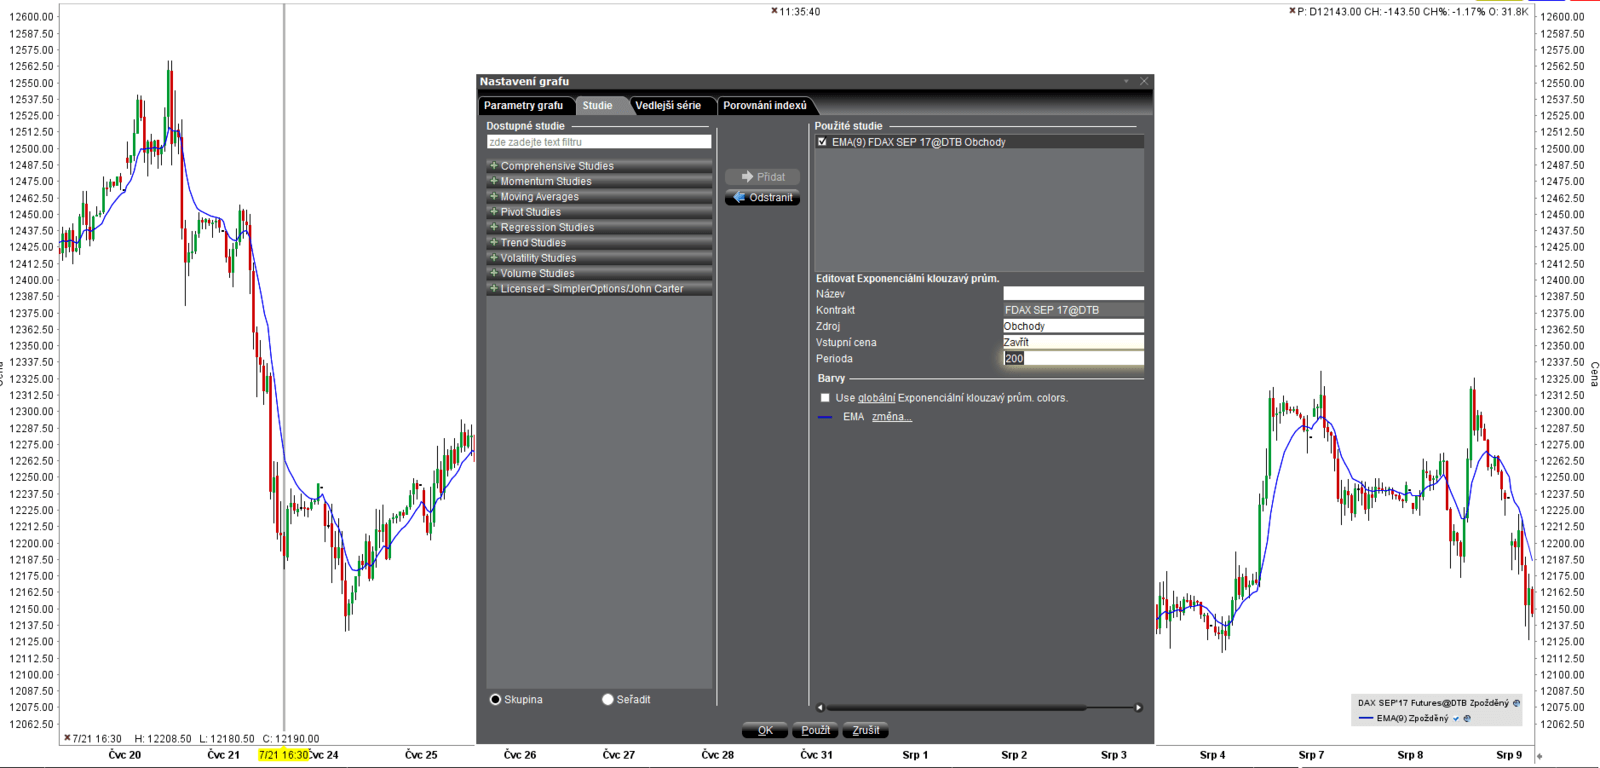Click globe icon next to DAX SEP'17 Futures legend
Viewport: 1600px width, 768px height.
click(x=1516, y=703)
